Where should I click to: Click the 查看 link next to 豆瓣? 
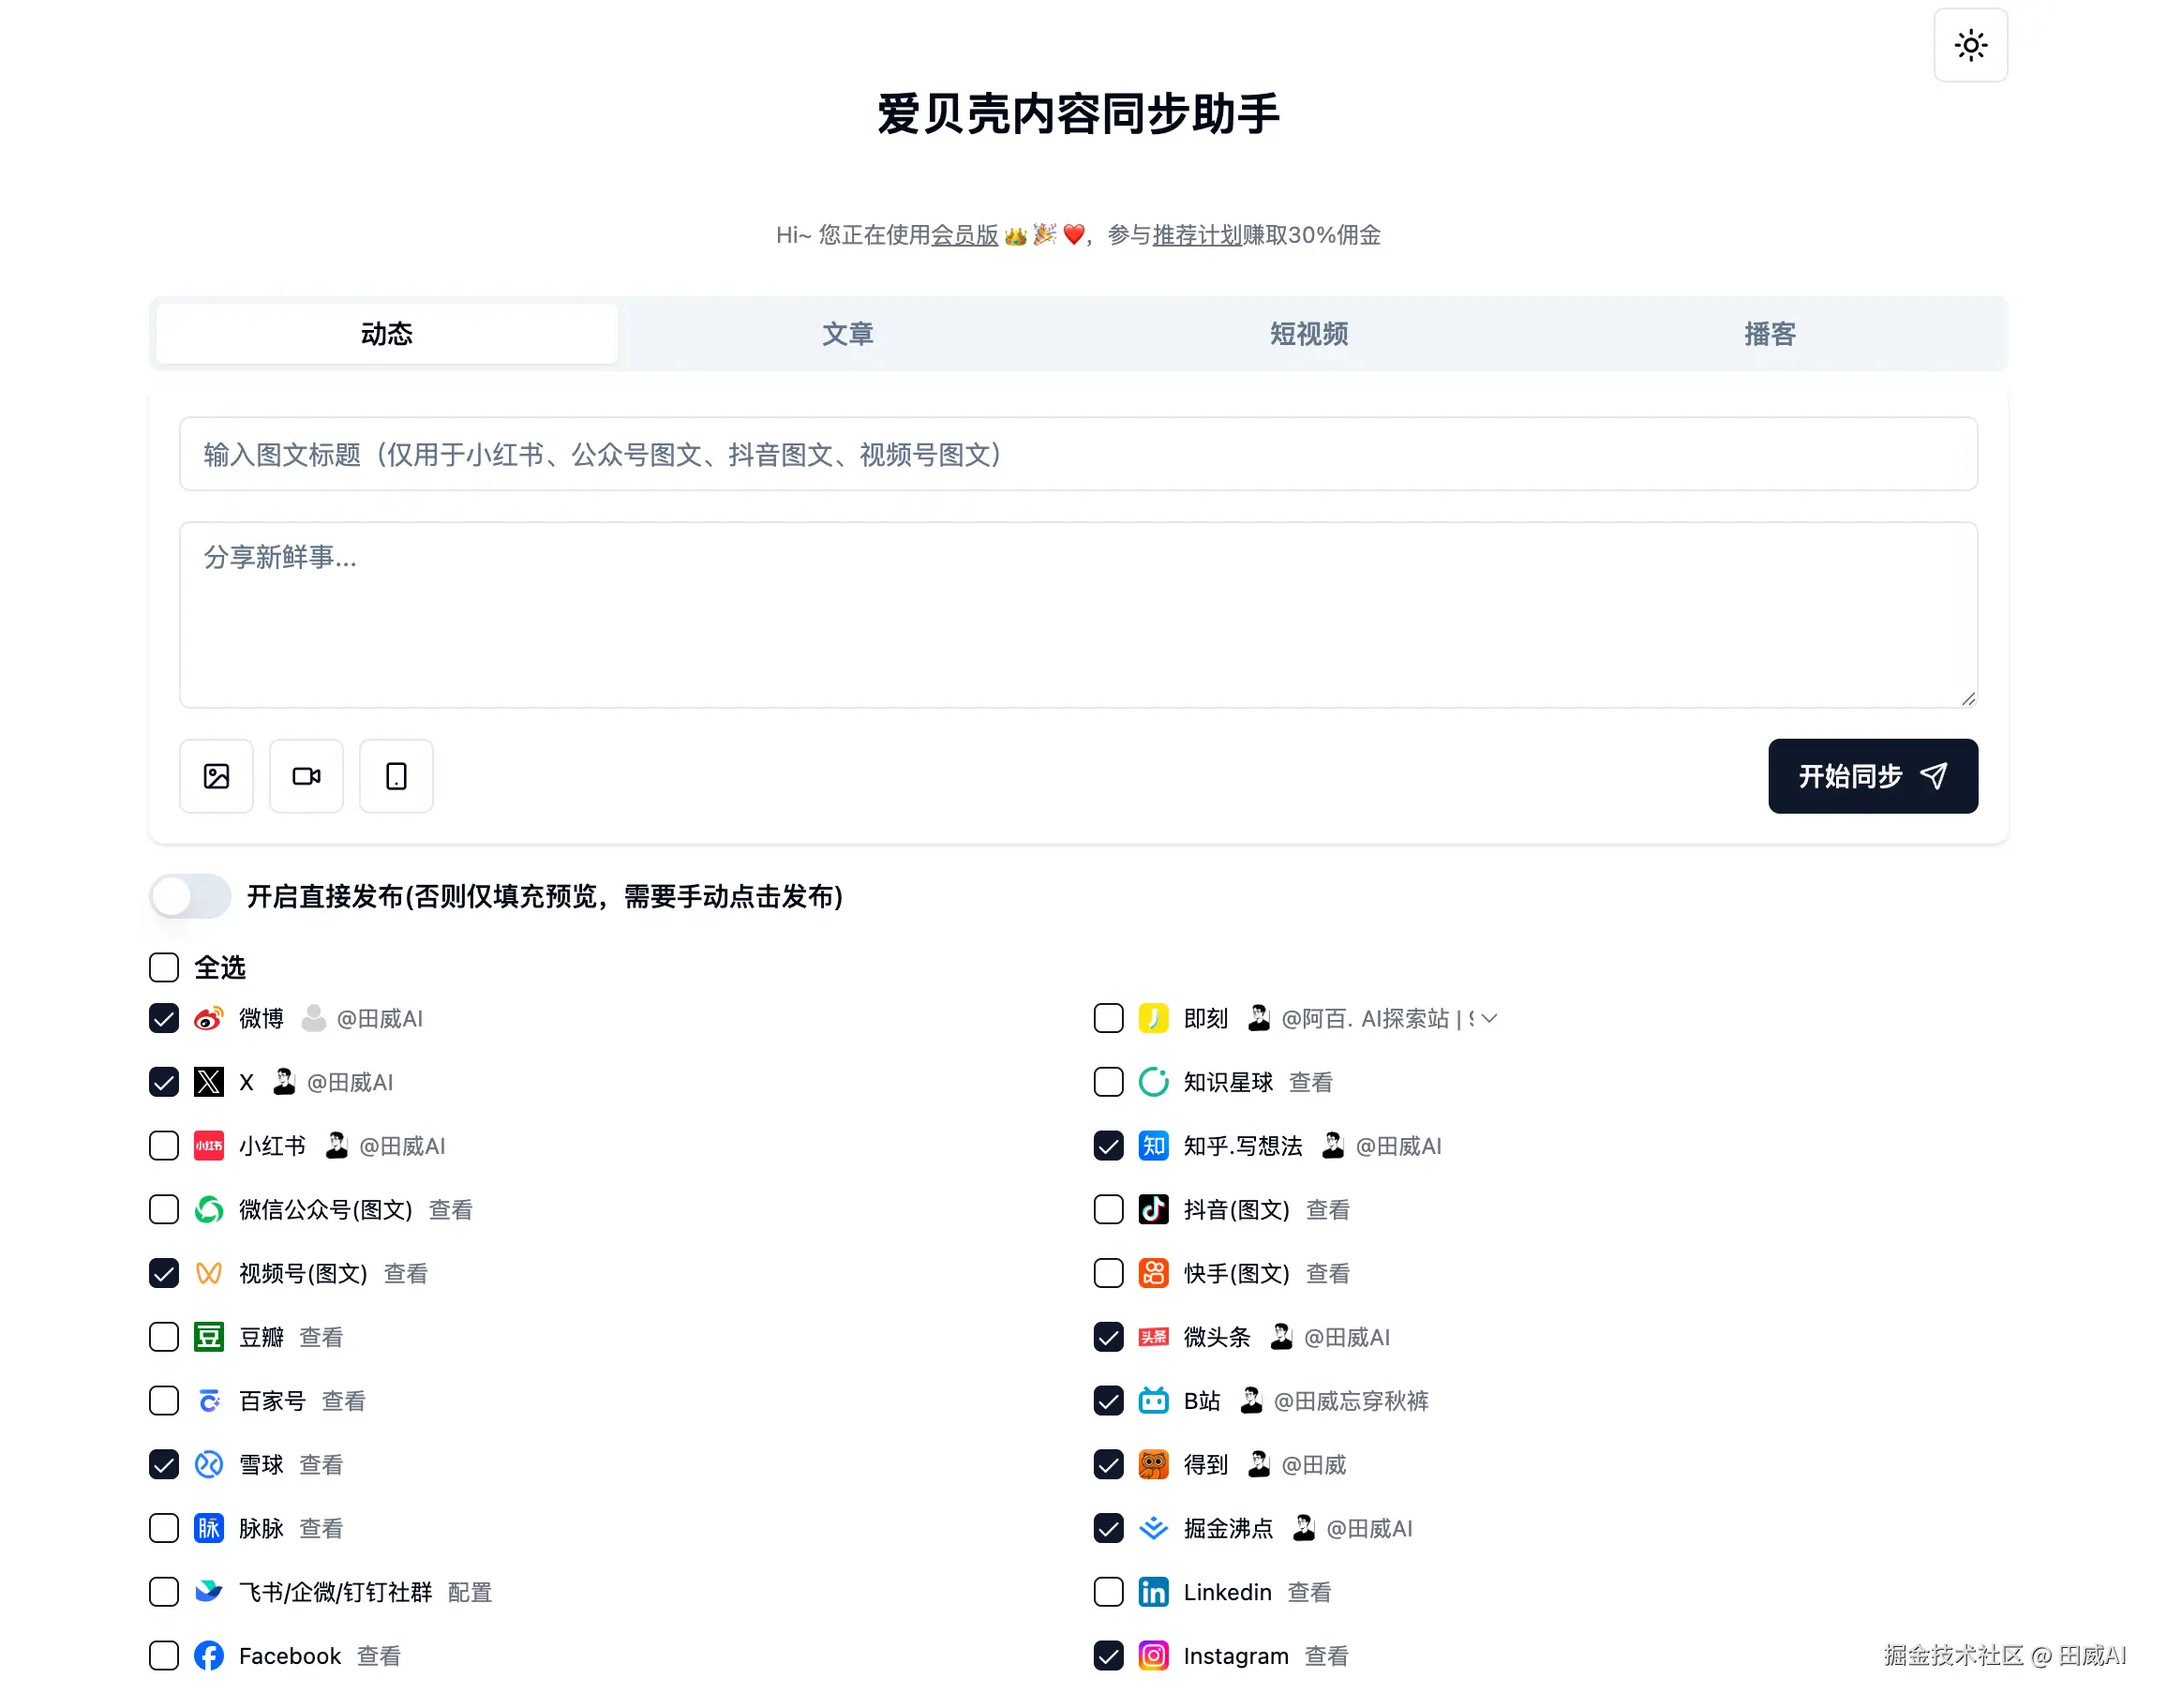(x=321, y=1337)
